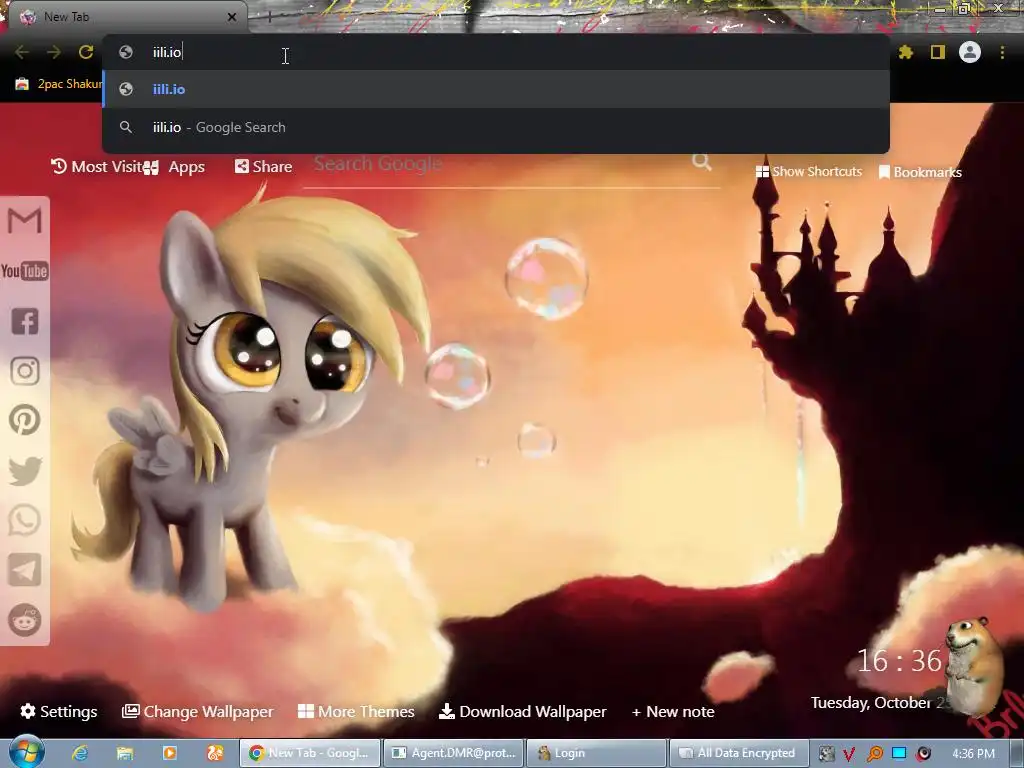Click the Windows Start orb
This screenshot has width=1024, height=768.
click(x=26, y=752)
